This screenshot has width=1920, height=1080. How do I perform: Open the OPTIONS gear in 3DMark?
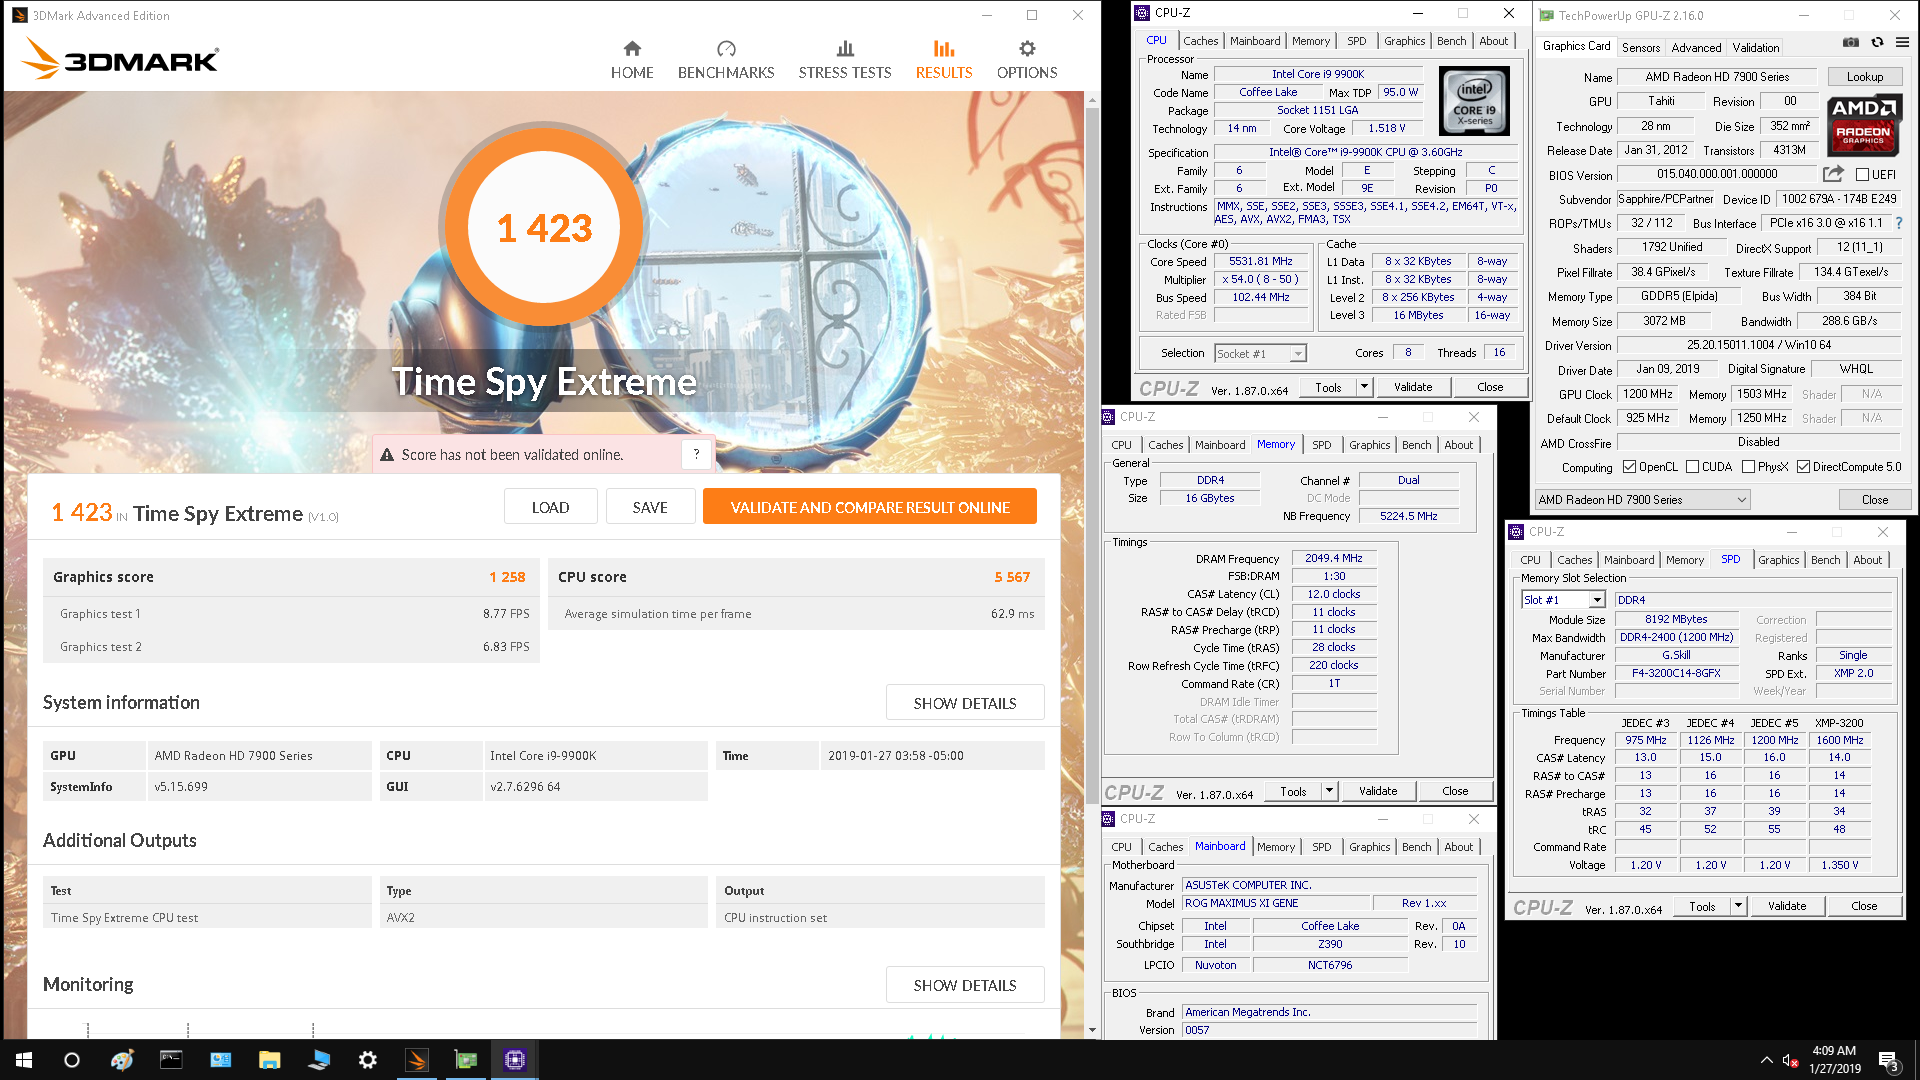click(1027, 48)
